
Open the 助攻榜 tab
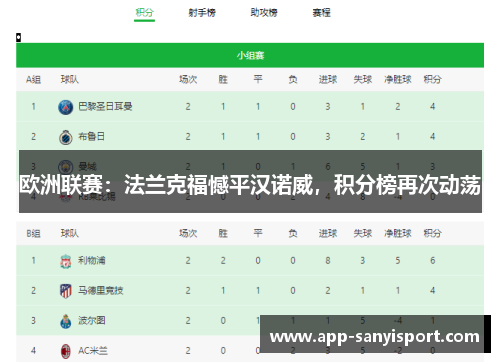[264, 13]
